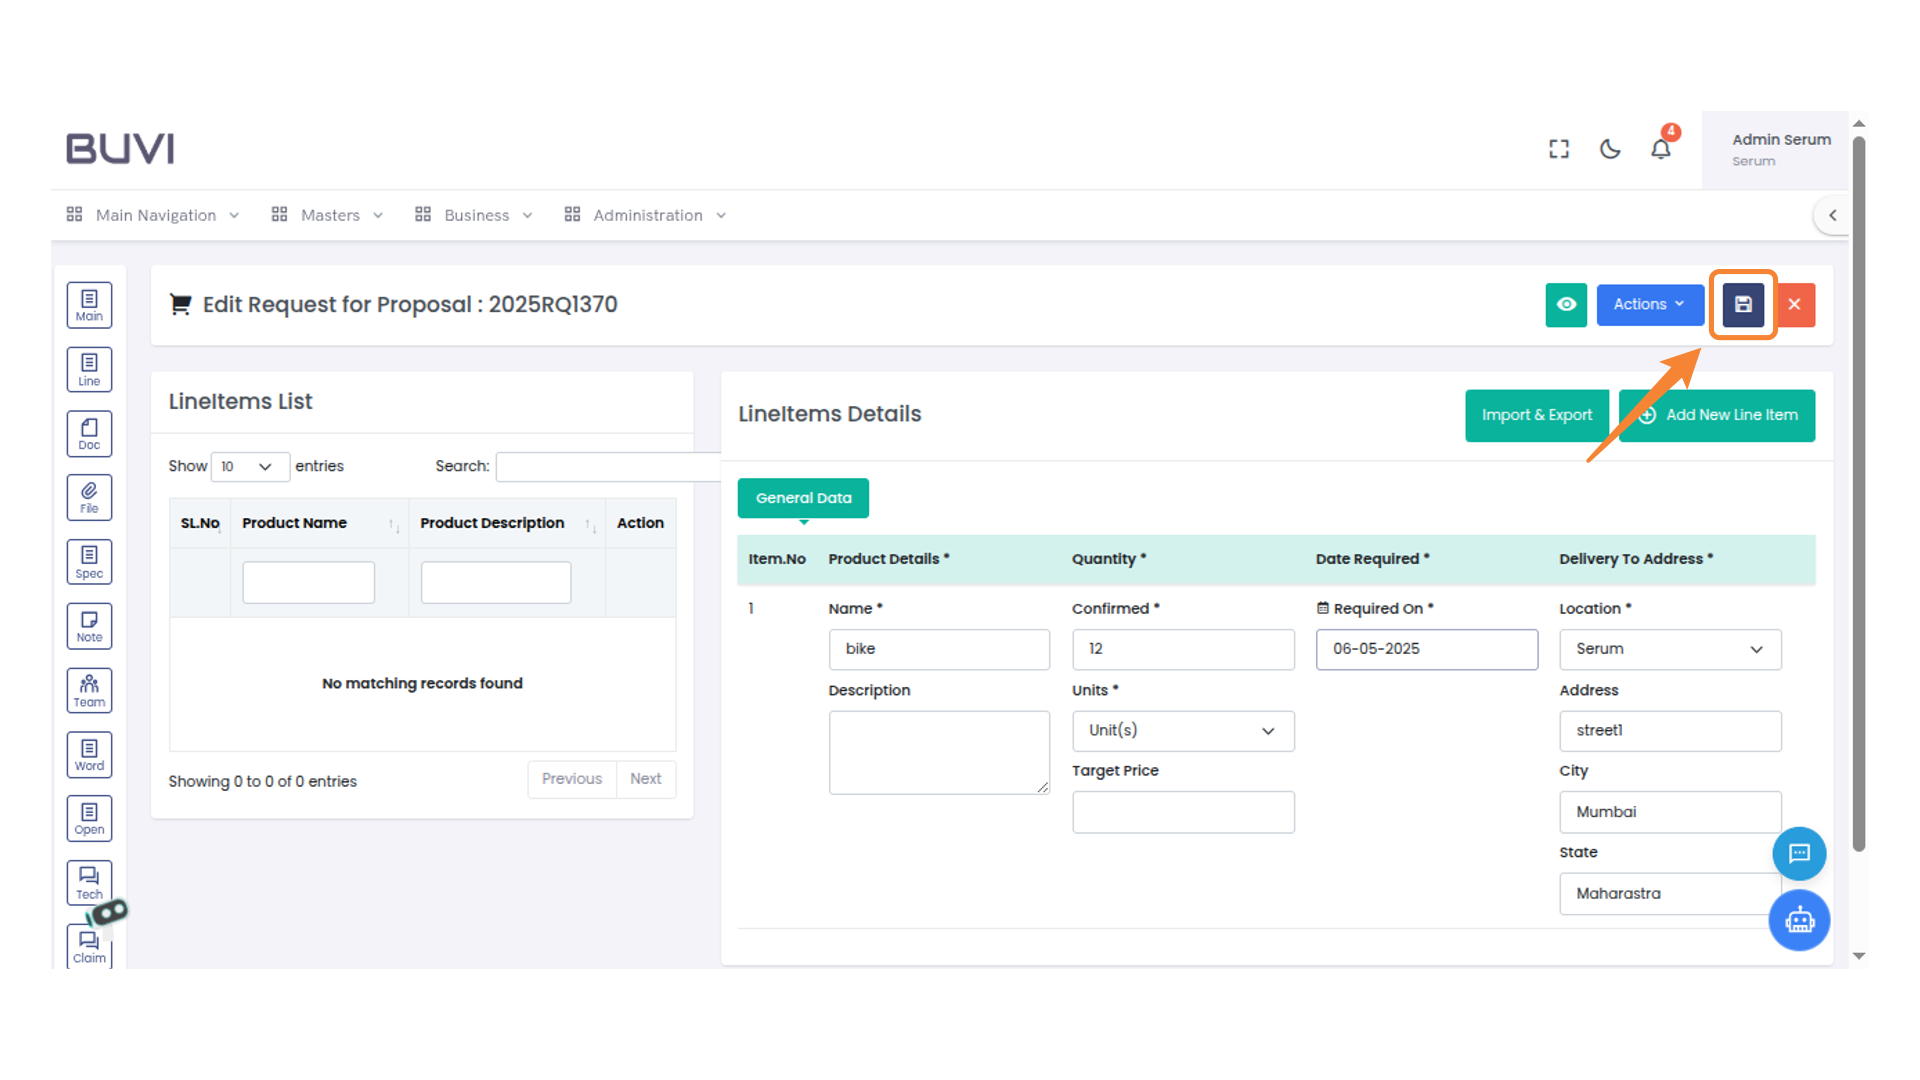The height and width of the screenshot is (1080, 1920).
Task: Open the Units dropdown
Action: click(1182, 731)
